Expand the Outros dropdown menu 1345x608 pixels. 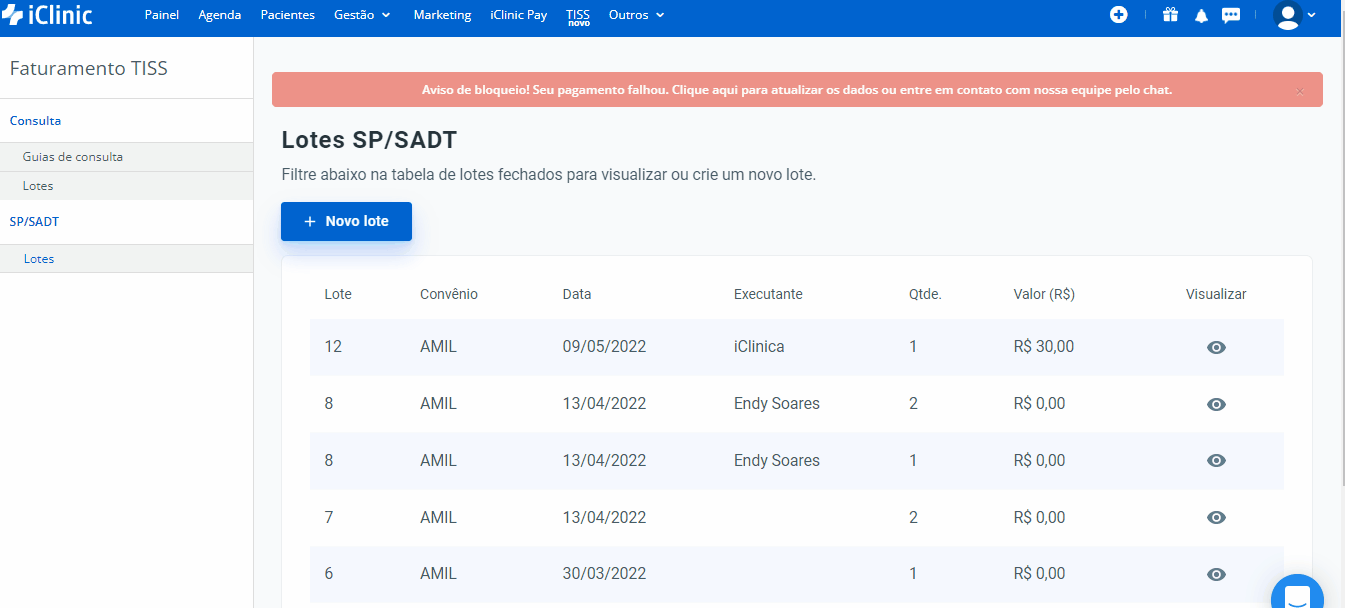point(636,15)
